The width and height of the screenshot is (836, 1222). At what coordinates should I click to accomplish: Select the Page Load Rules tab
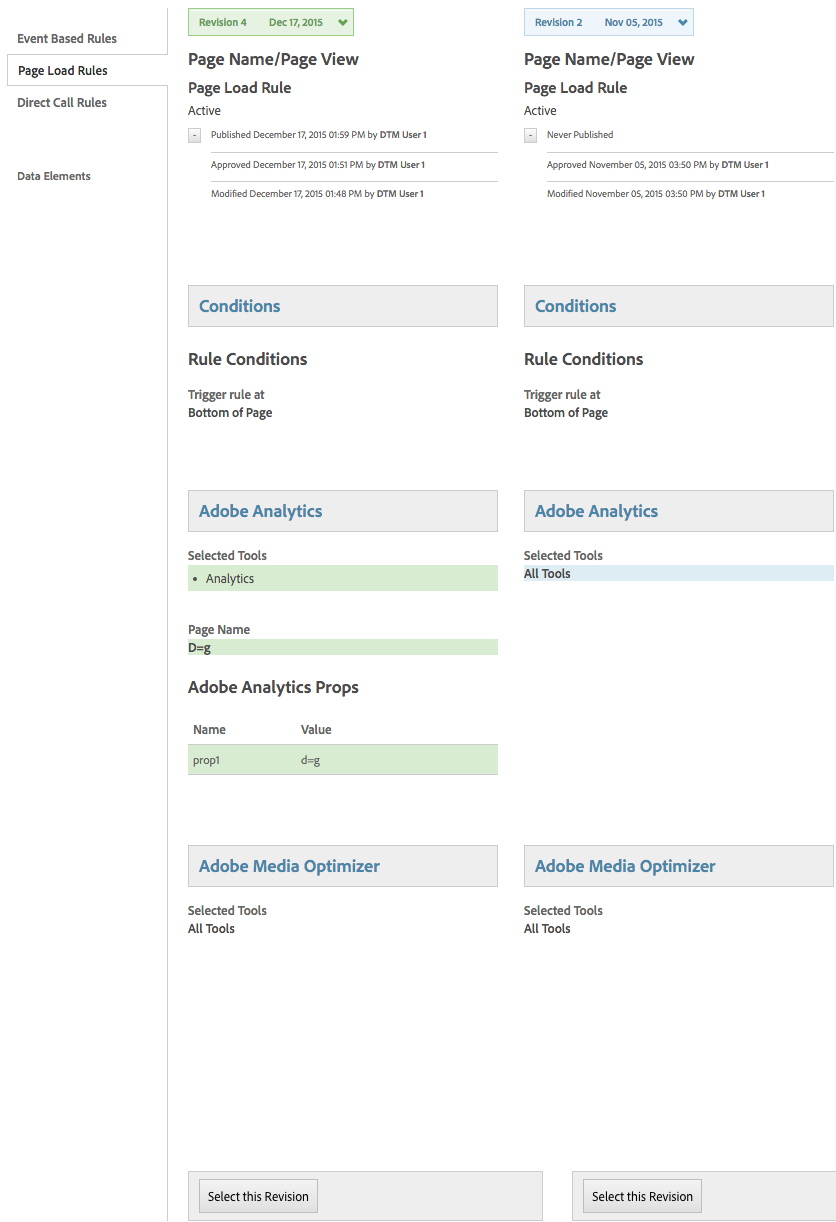[x=63, y=71]
